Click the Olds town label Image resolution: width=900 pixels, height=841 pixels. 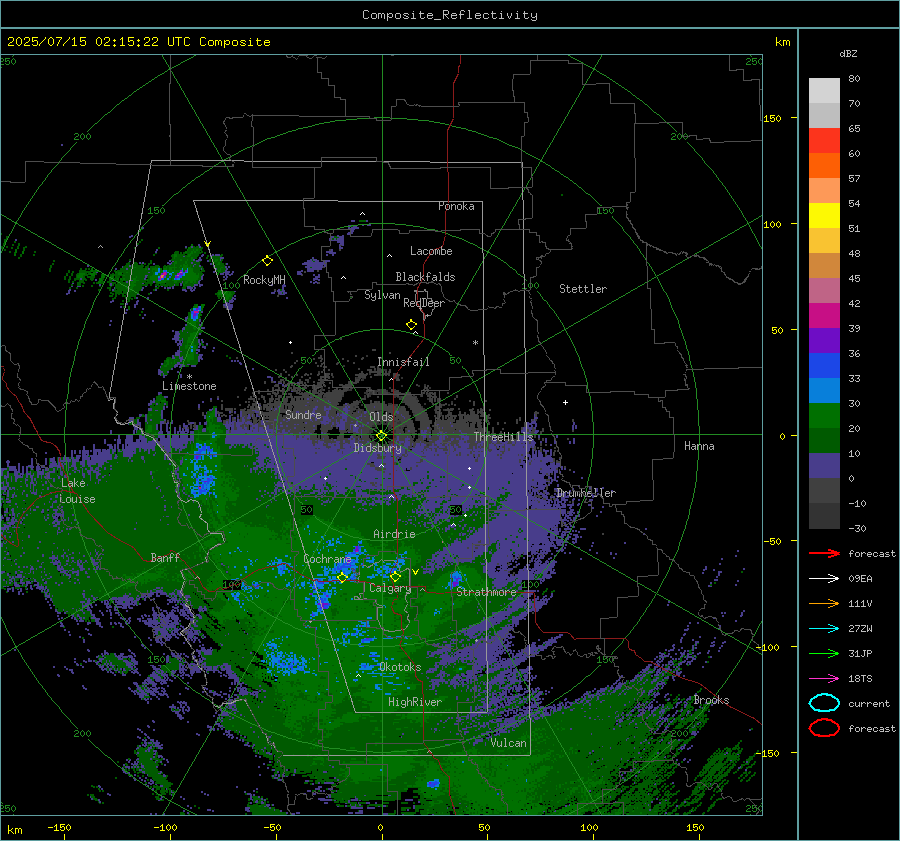pyautogui.click(x=381, y=417)
